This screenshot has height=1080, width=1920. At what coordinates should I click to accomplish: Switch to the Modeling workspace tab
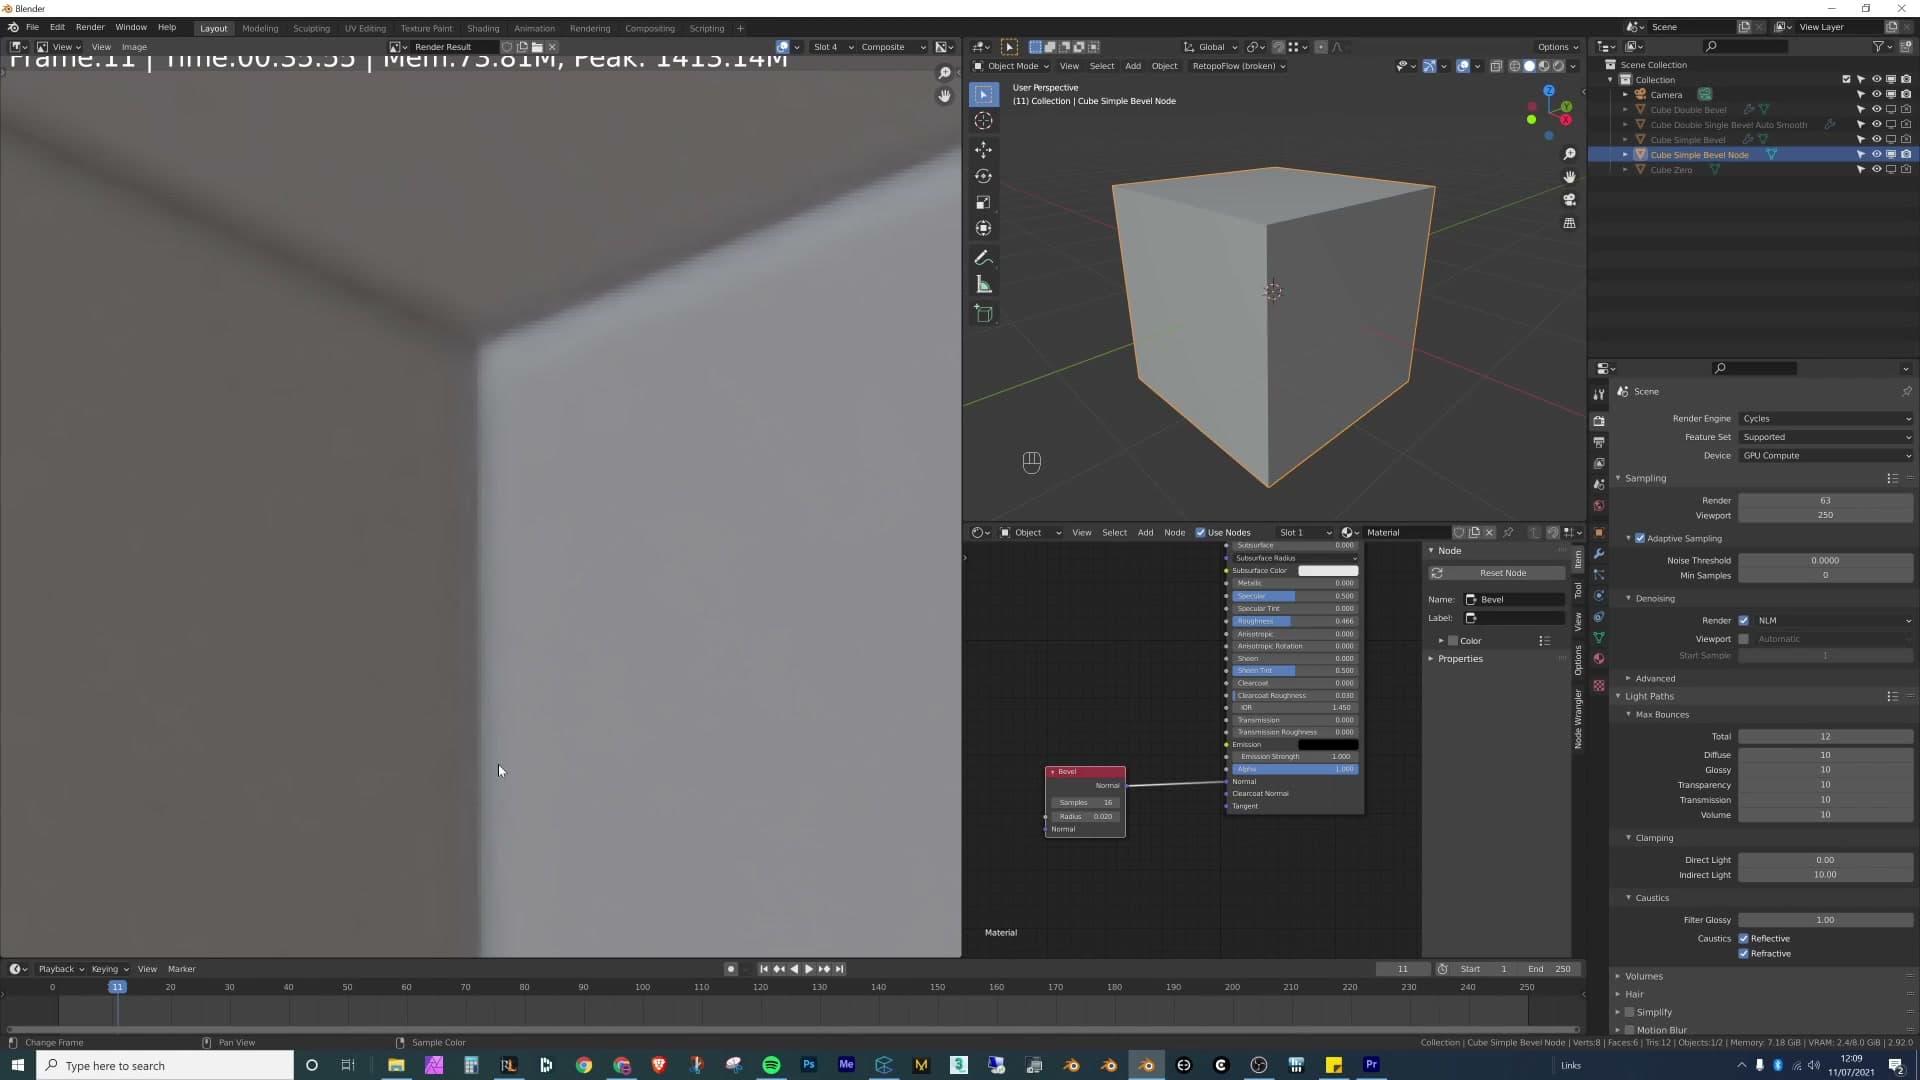coord(260,29)
